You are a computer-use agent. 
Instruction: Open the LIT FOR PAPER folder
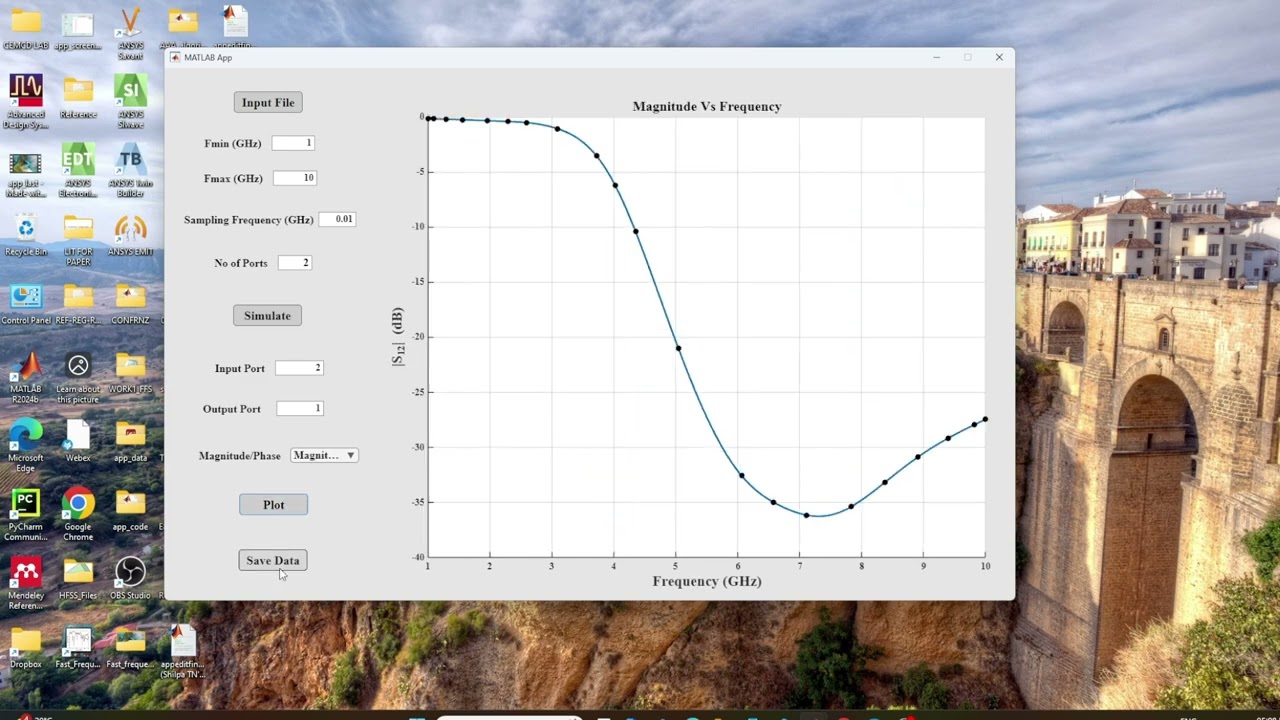point(78,239)
